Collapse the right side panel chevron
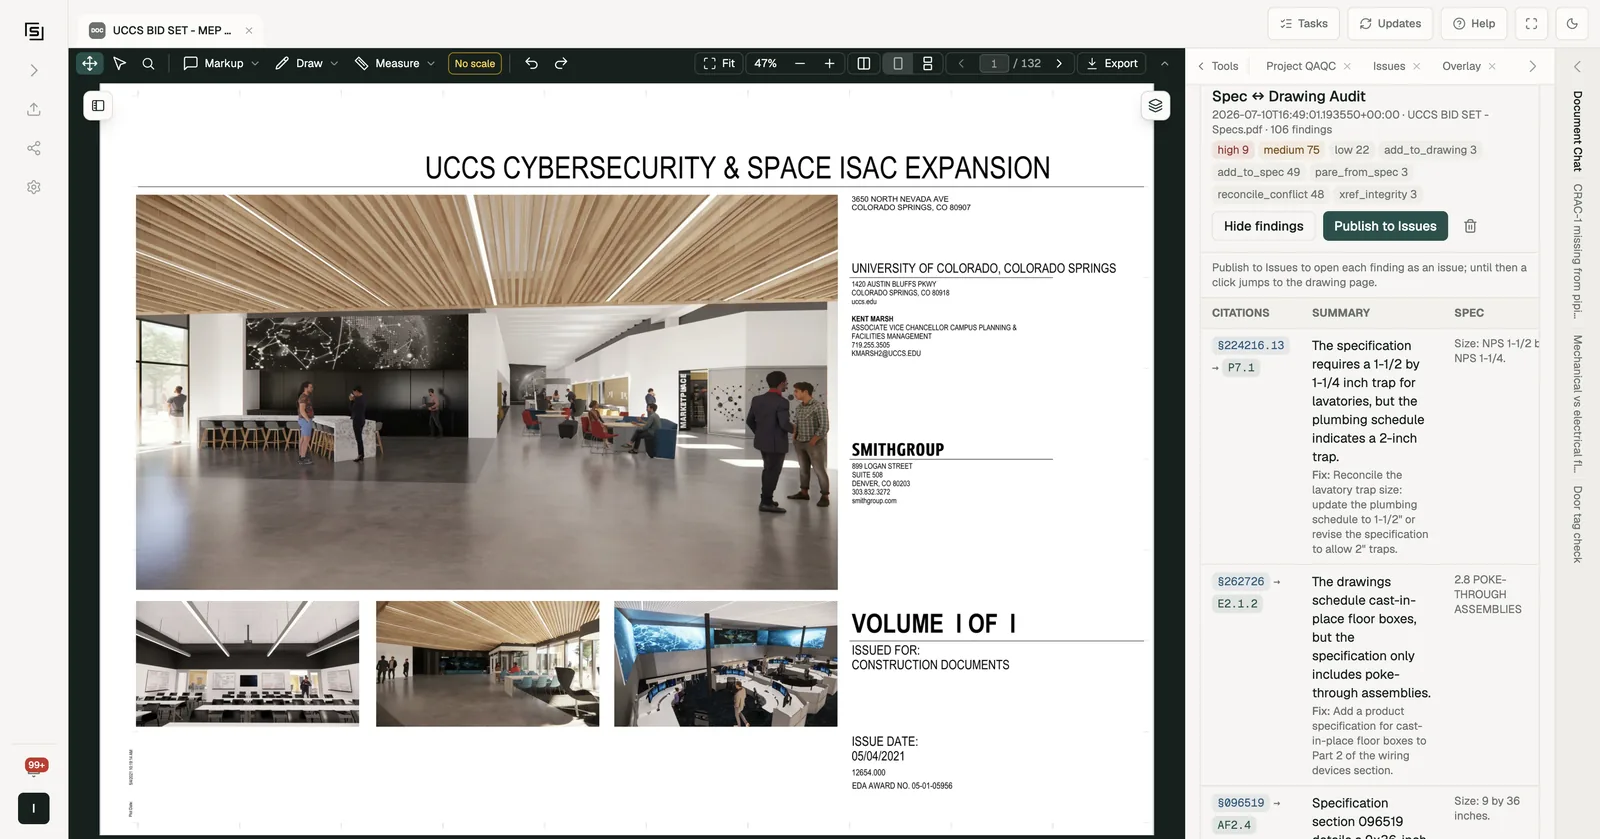This screenshot has height=839, width=1600. pyautogui.click(x=1577, y=66)
